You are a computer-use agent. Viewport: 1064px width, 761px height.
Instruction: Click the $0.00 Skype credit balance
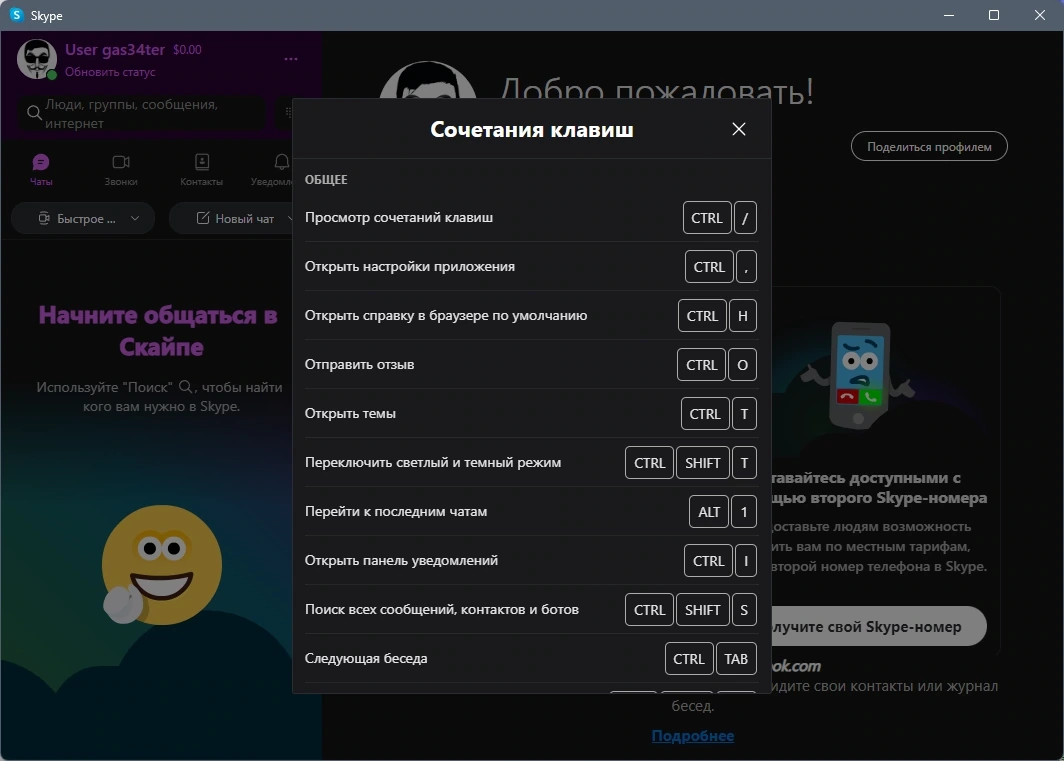click(x=187, y=50)
